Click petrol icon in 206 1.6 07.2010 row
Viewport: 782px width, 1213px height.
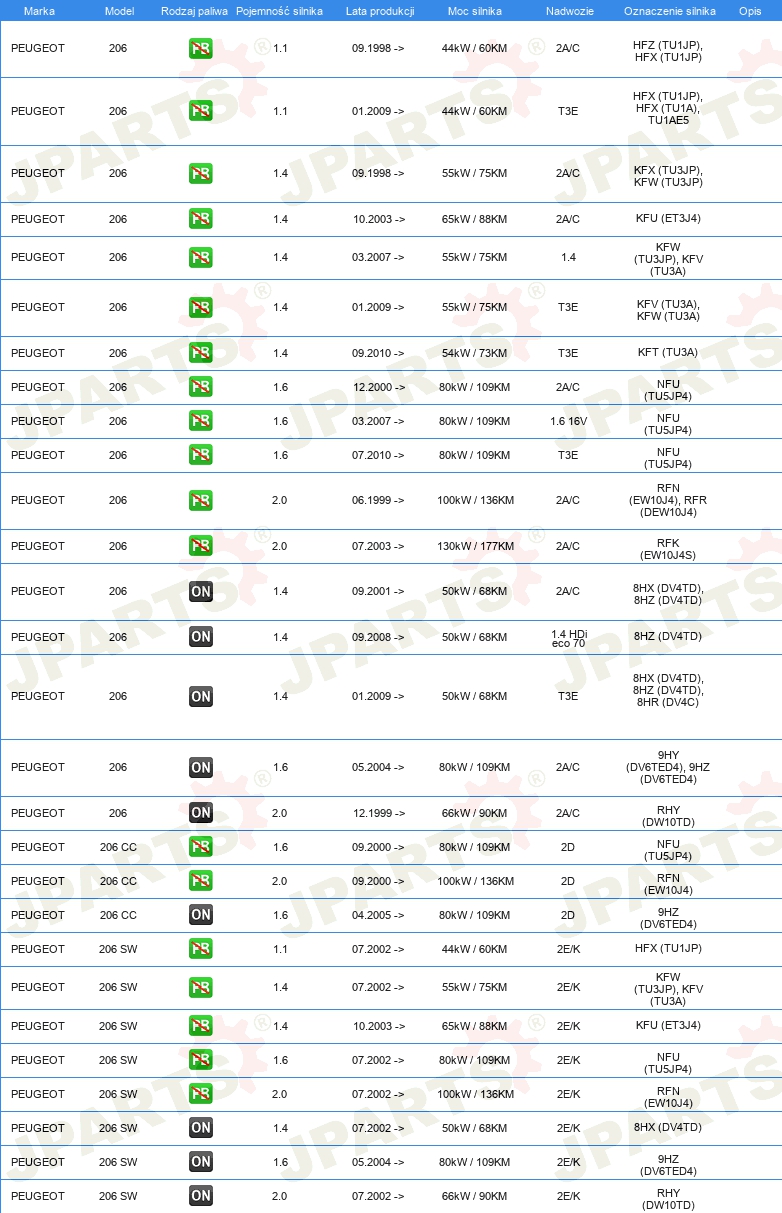point(201,455)
